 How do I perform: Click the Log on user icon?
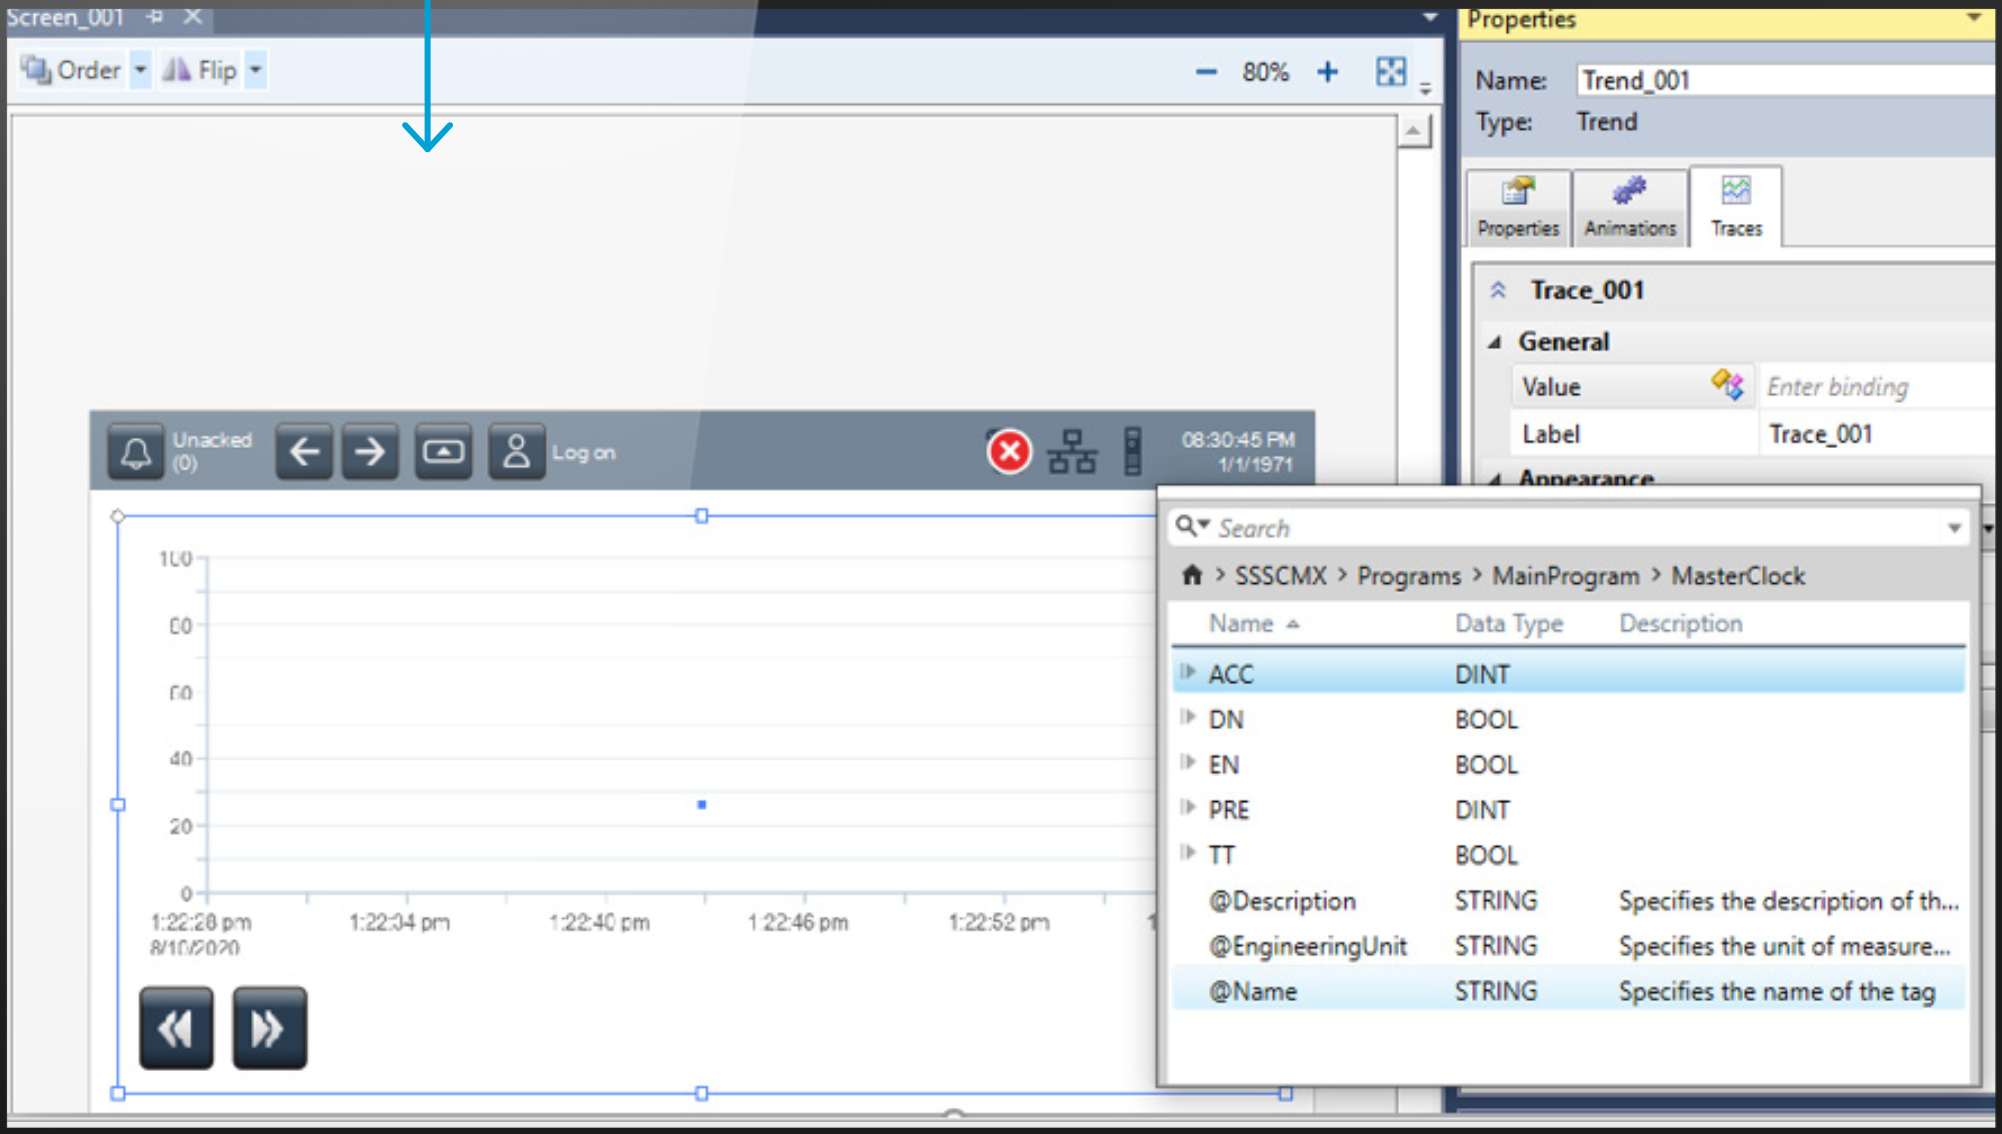pyautogui.click(x=516, y=452)
